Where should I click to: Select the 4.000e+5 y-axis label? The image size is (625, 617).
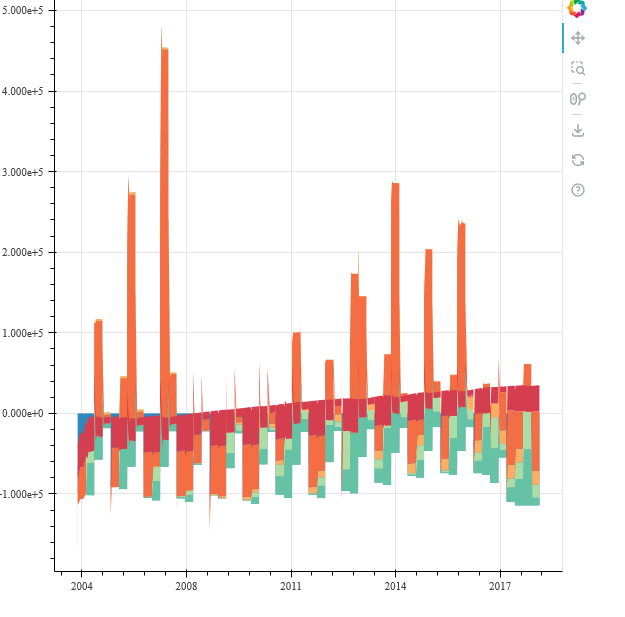[x=22, y=91]
